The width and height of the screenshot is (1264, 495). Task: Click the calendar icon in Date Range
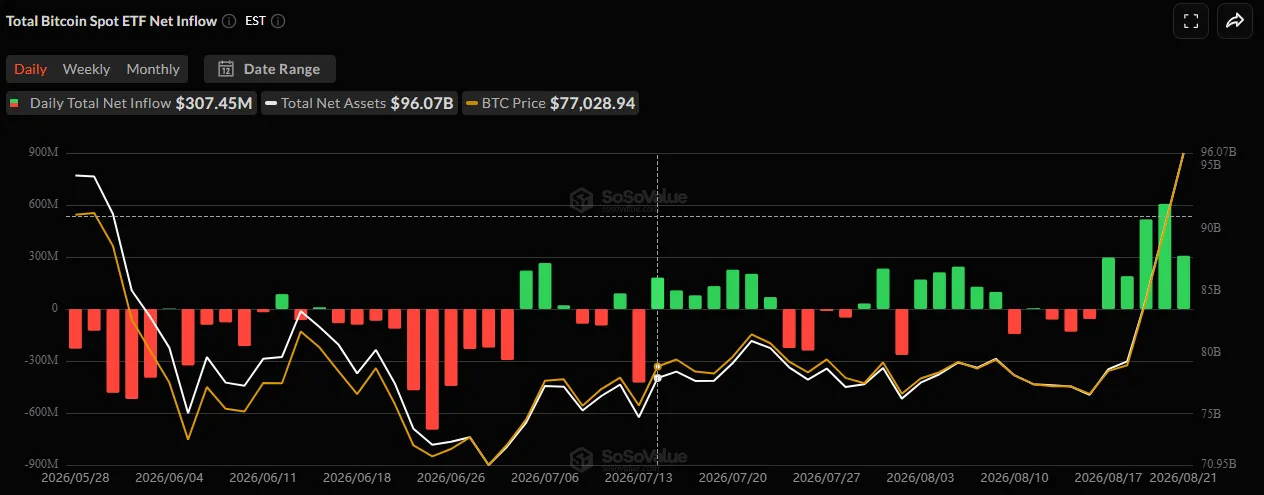click(x=226, y=69)
